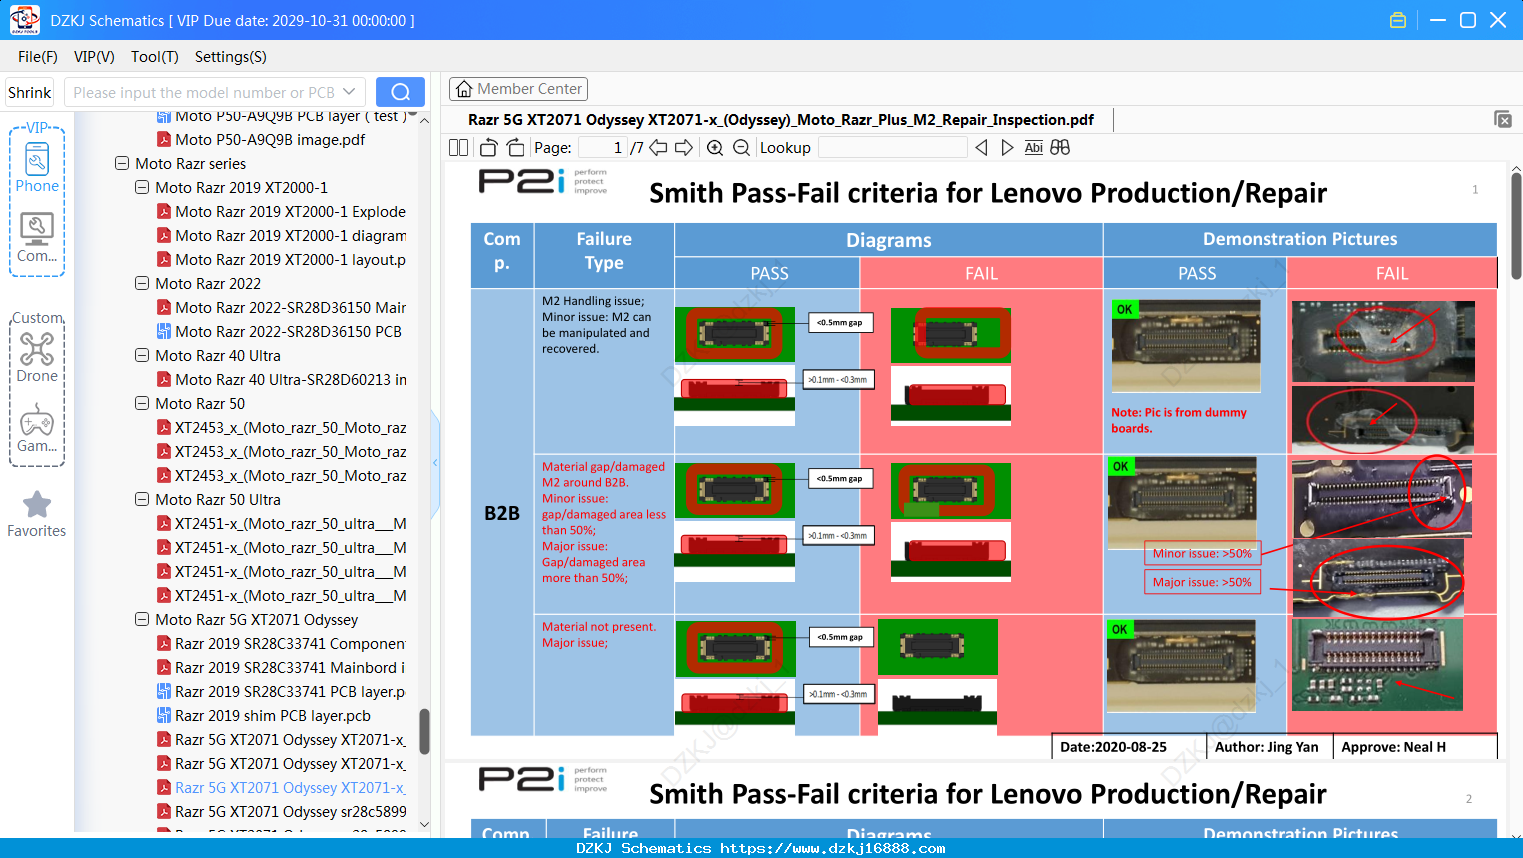Zoom in on the PDF
The image size is (1523, 858).
[715, 148]
